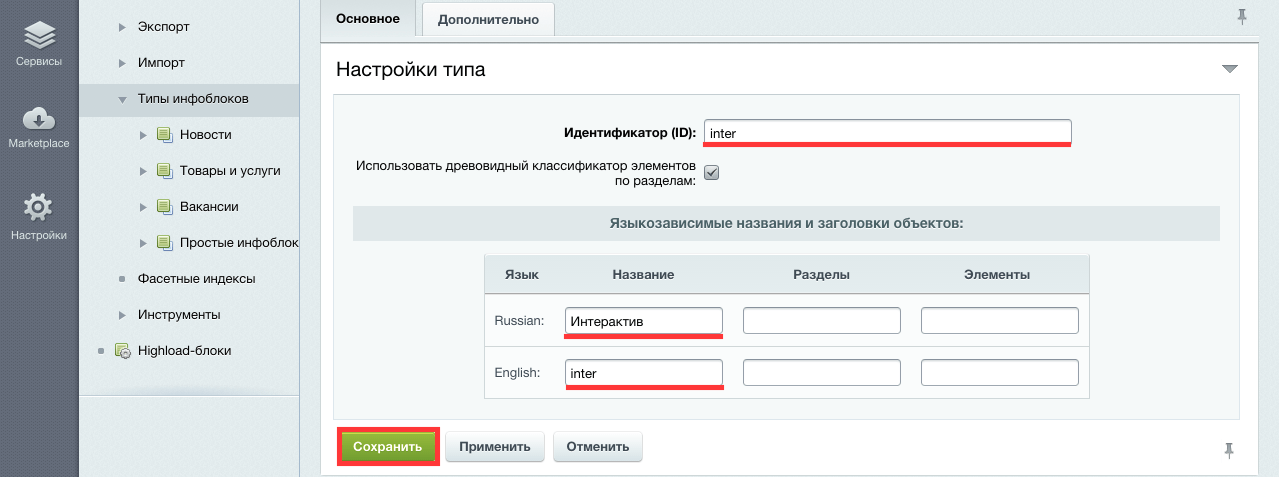Open the Настройки gear icon

pos(38,208)
